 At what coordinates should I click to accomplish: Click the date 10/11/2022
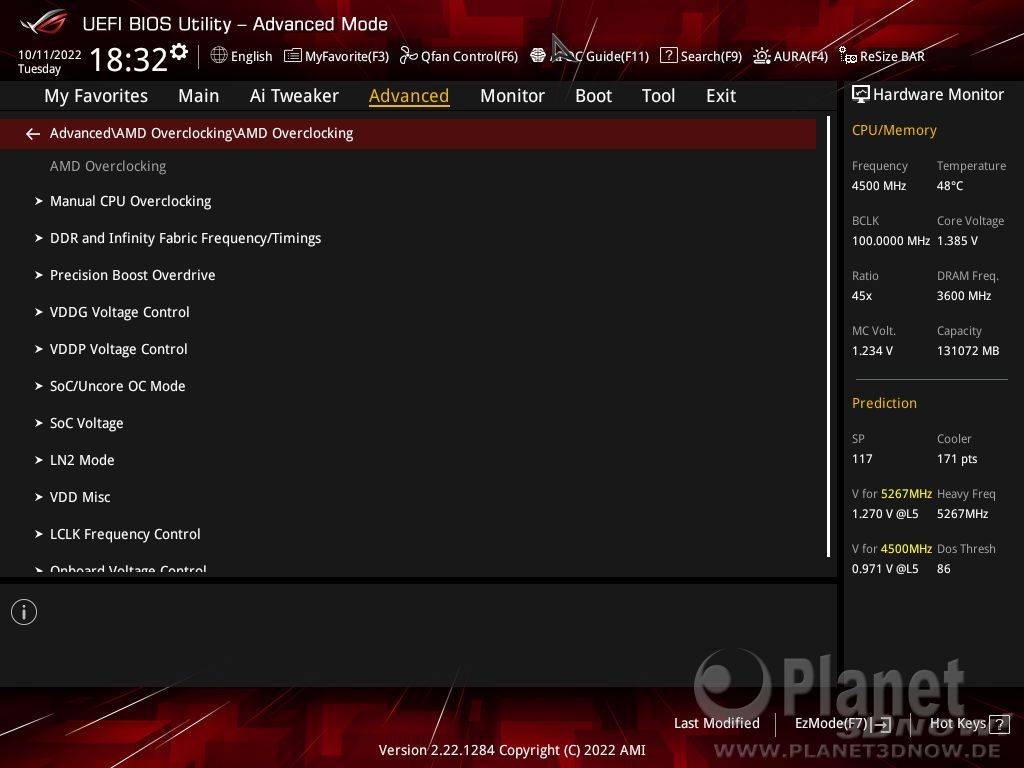click(x=50, y=55)
